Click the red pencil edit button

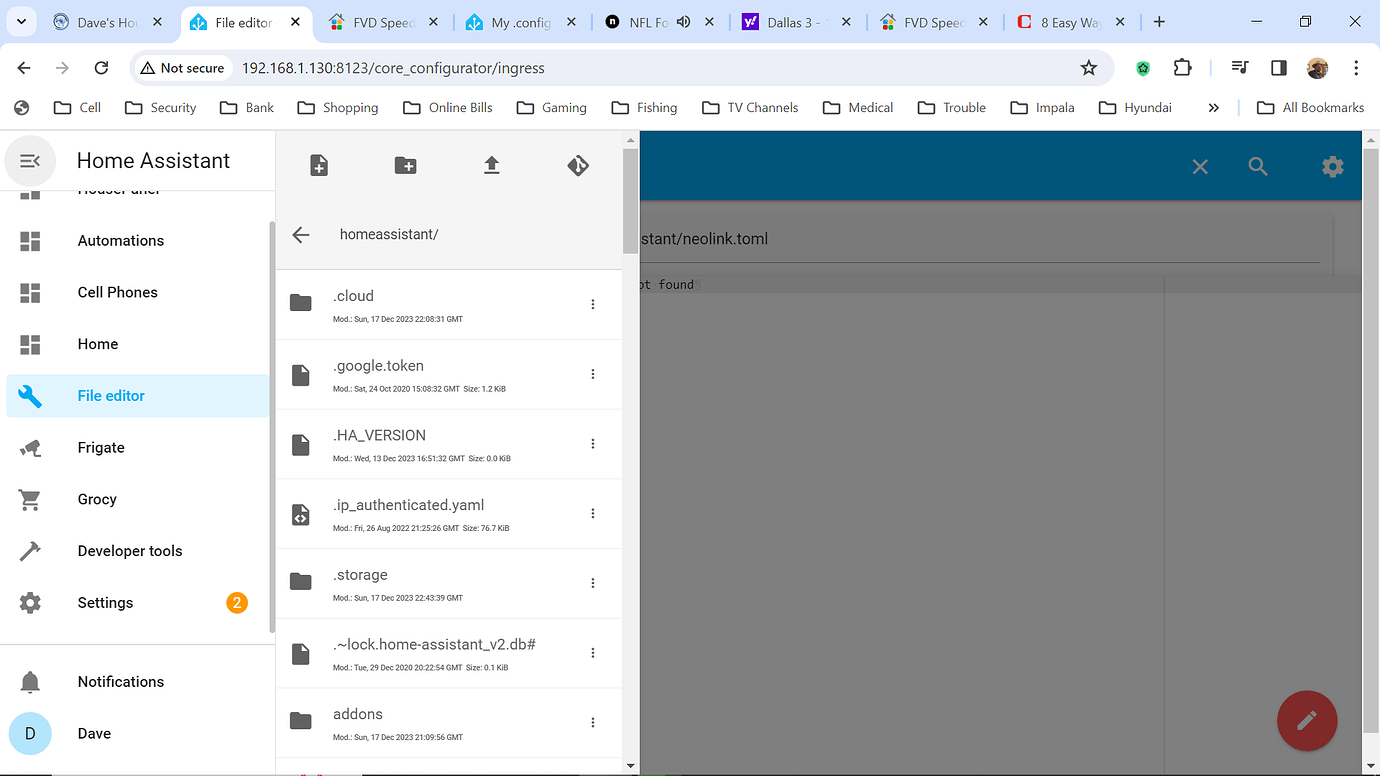tap(1307, 720)
